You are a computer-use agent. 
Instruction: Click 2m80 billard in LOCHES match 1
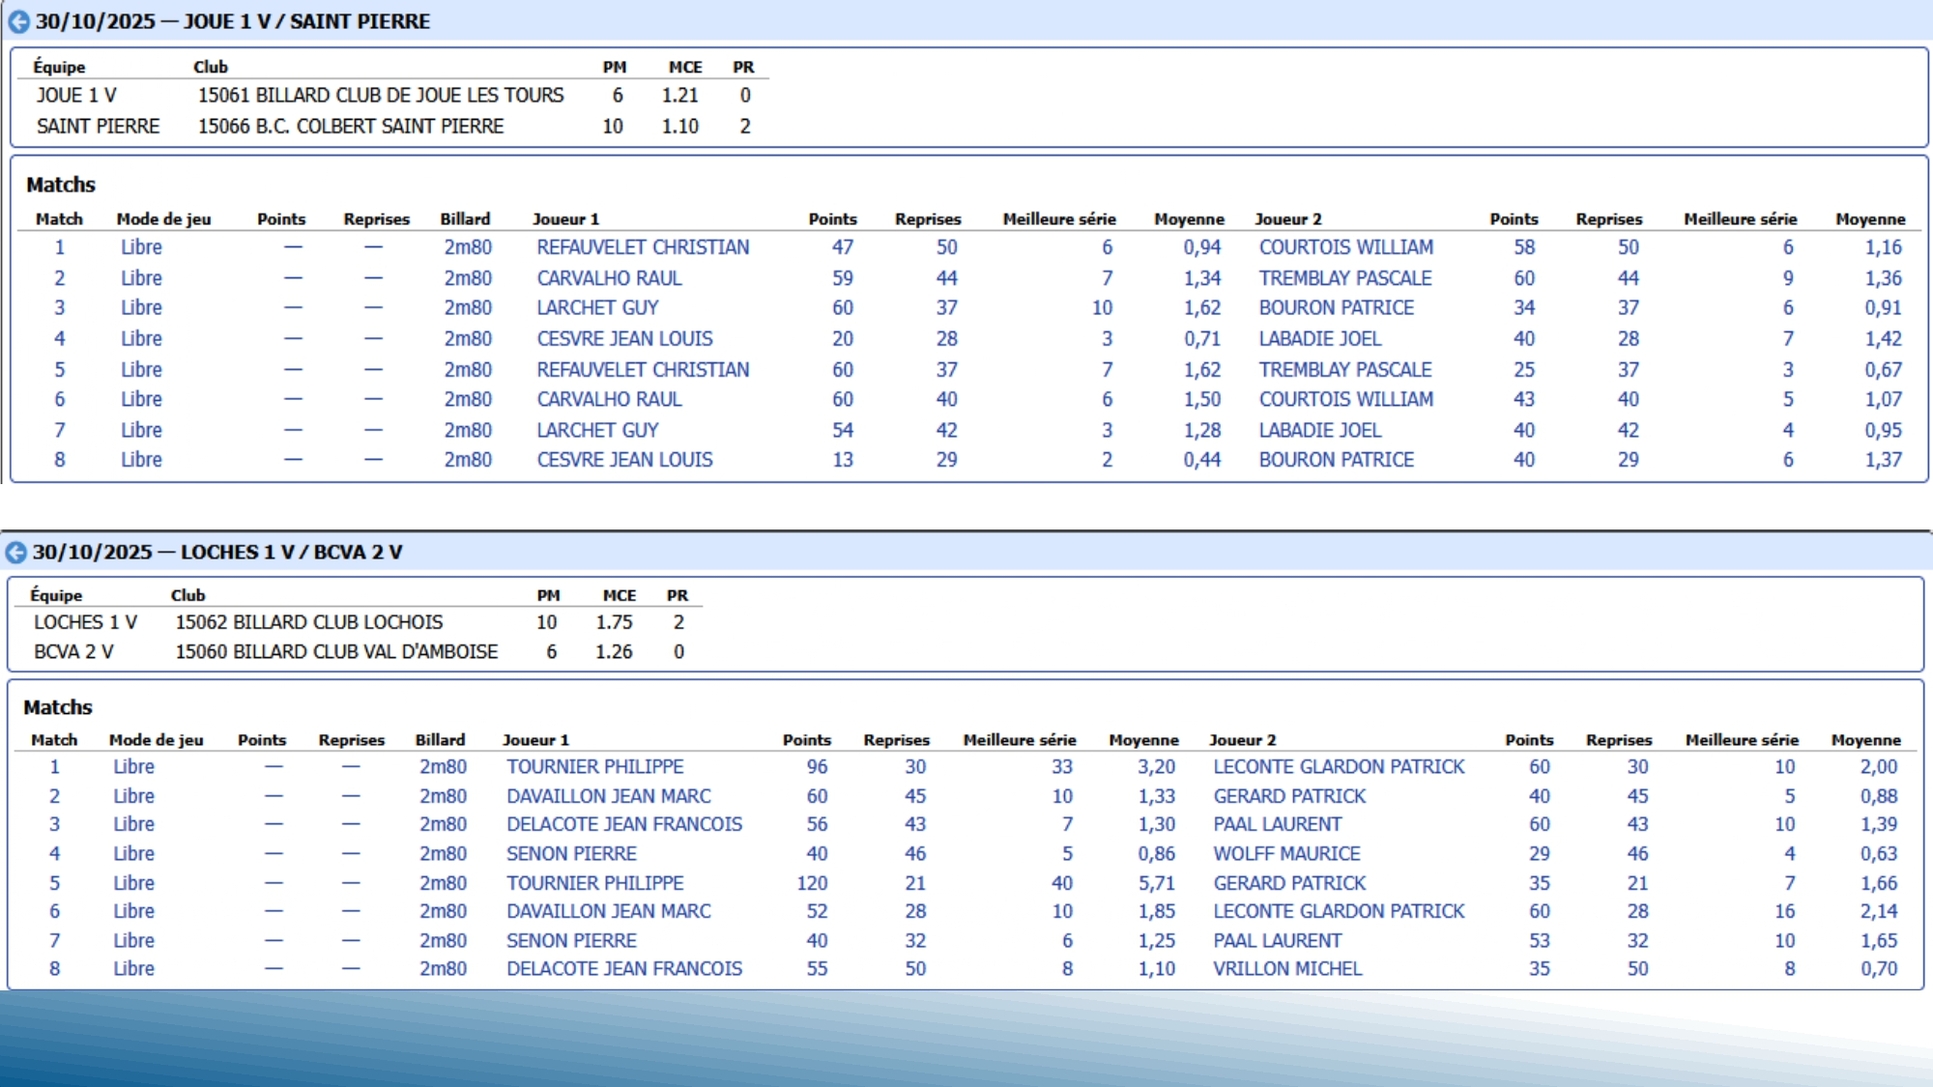coord(442,766)
